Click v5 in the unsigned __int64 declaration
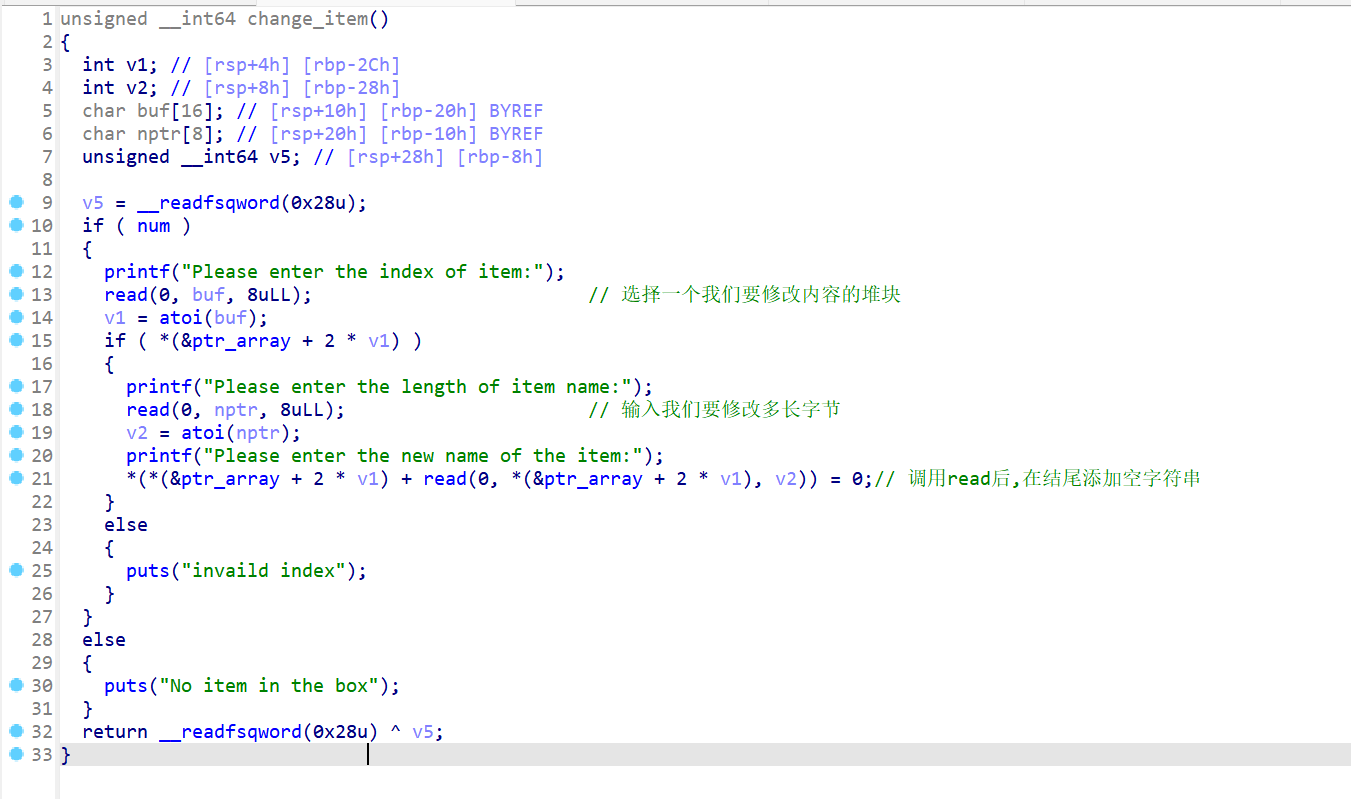 click(280, 157)
